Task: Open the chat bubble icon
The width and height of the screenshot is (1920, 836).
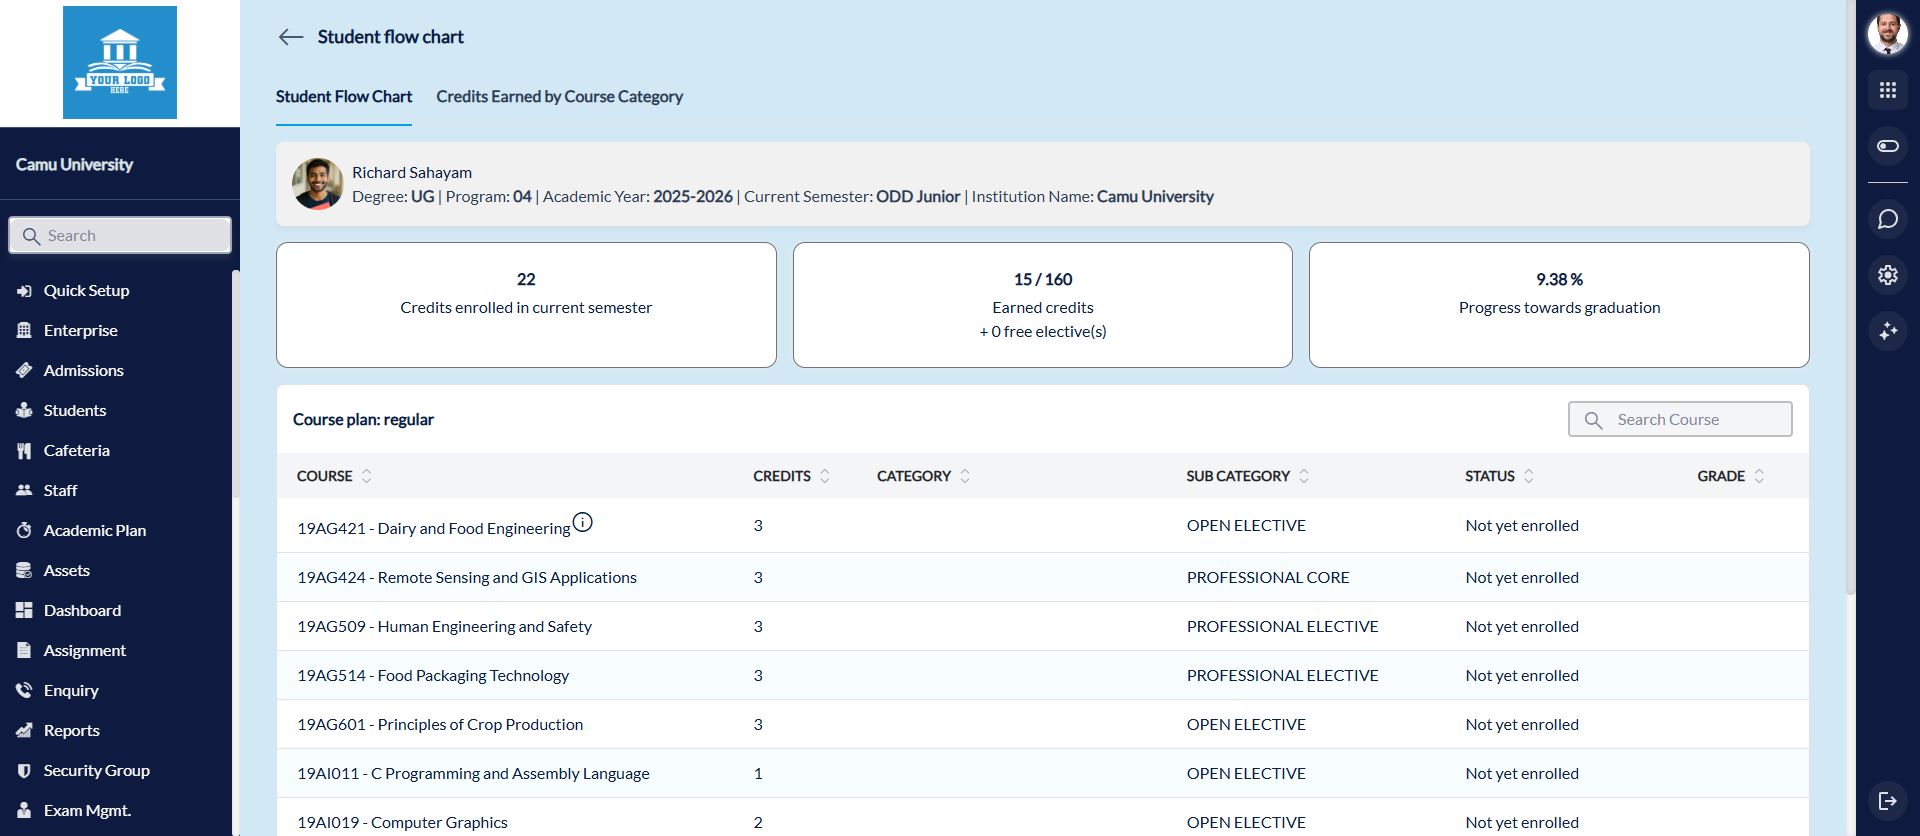Action: click(x=1887, y=219)
